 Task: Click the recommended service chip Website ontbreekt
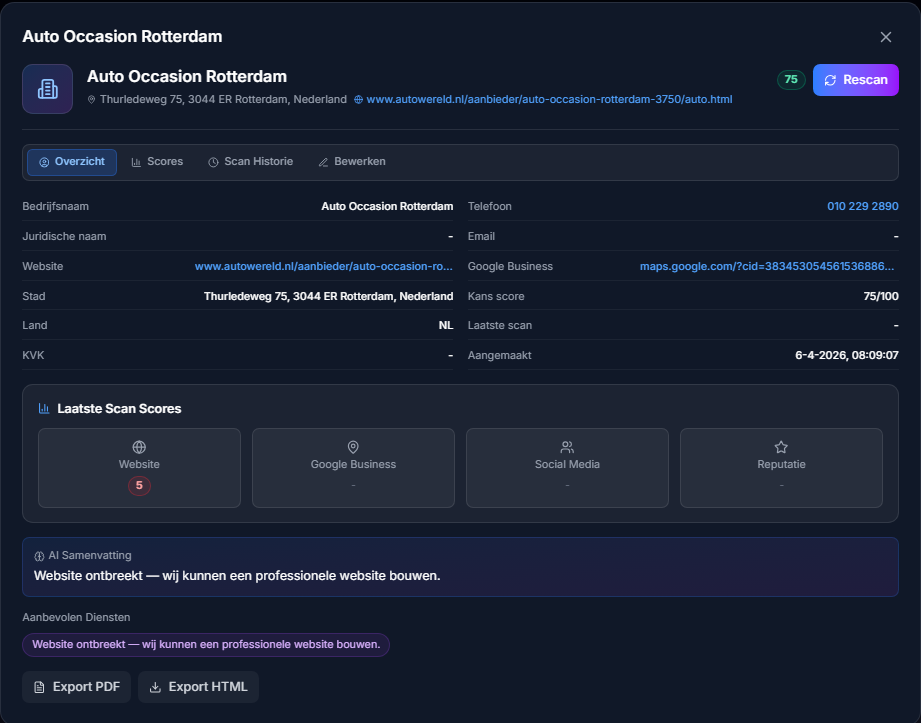[x=206, y=645]
